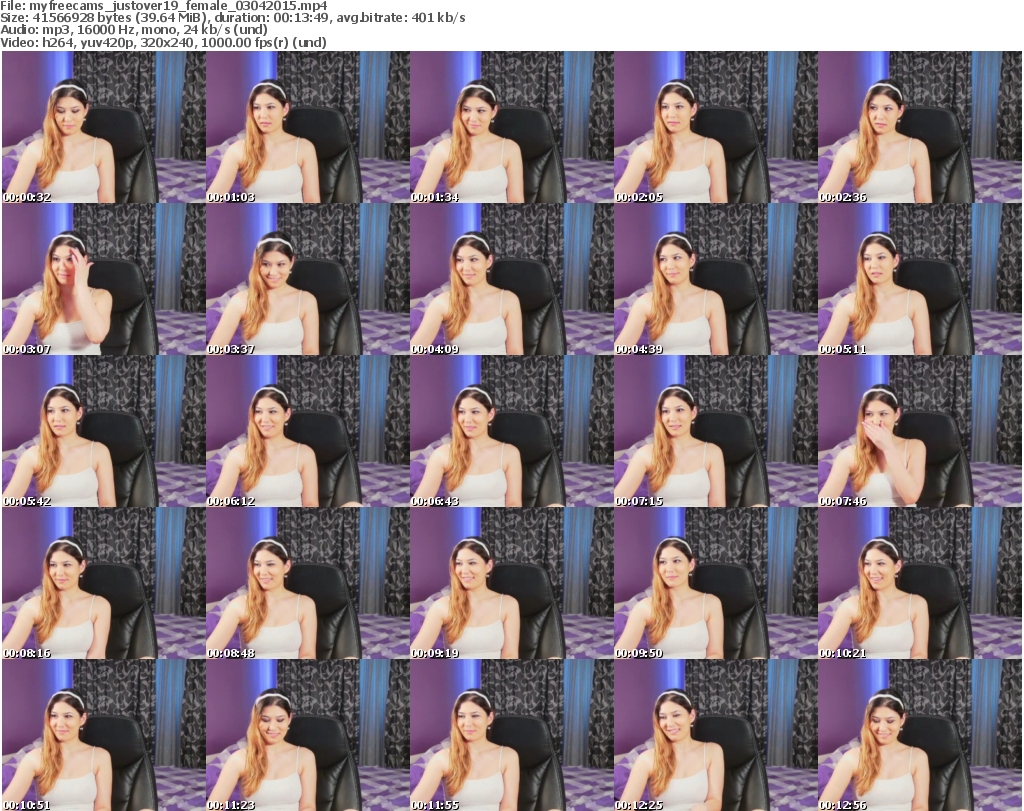Click the File name line in header
The width and height of the screenshot is (1024, 811).
pyautogui.click(x=164, y=6)
